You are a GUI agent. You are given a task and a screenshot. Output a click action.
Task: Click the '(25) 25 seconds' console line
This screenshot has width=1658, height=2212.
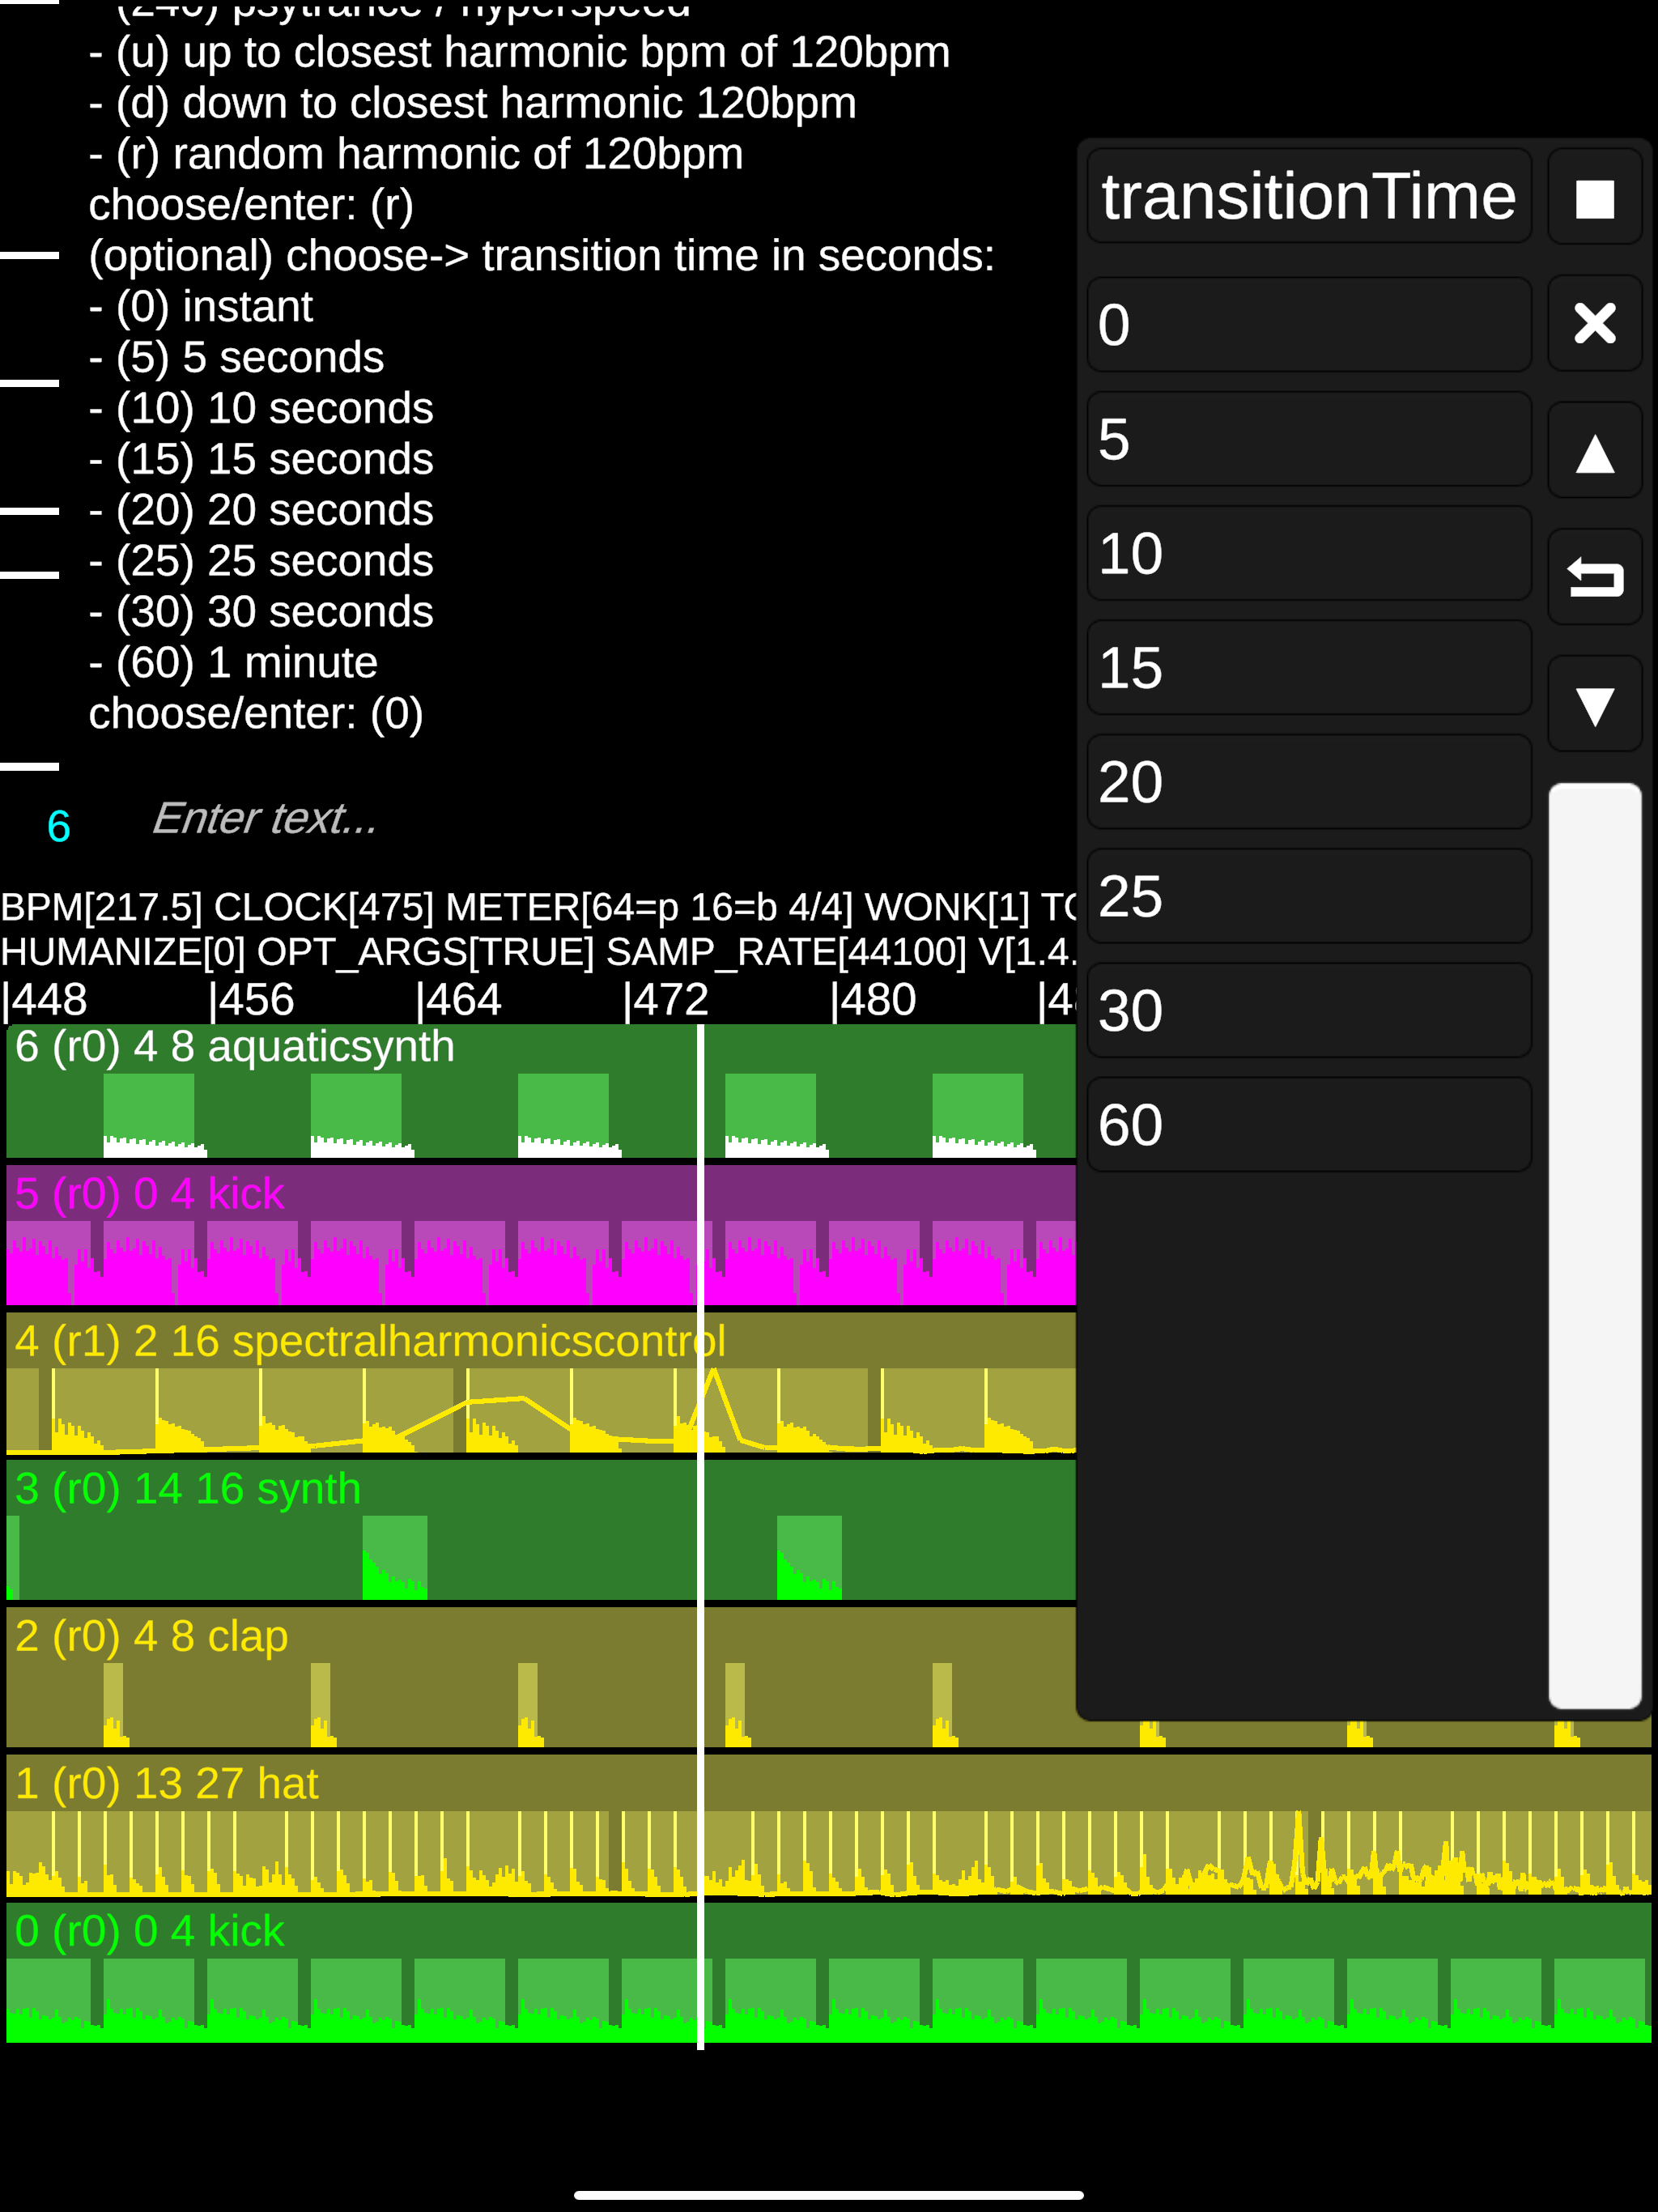(261, 561)
